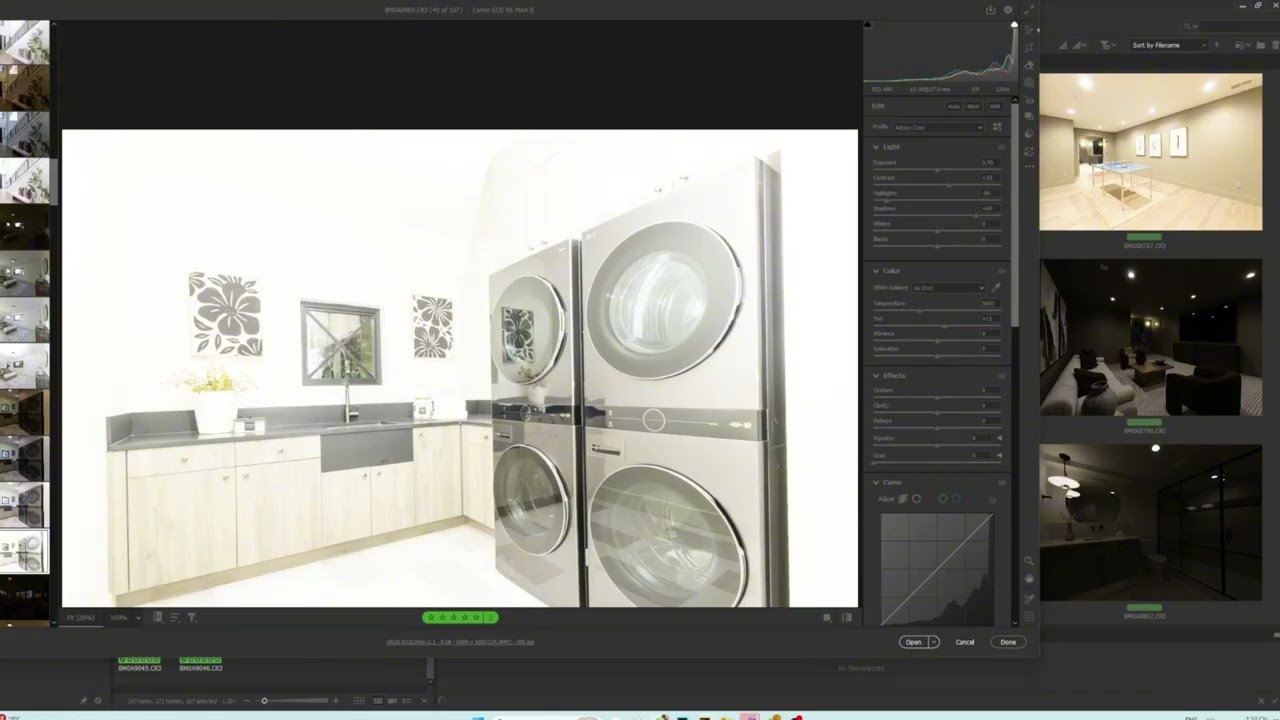Select the parametric curve adjust option
The image size is (1280, 720).
(902, 499)
